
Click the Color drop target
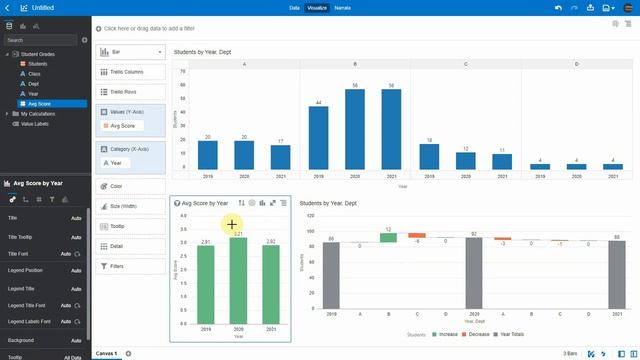(x=131, y=186)
